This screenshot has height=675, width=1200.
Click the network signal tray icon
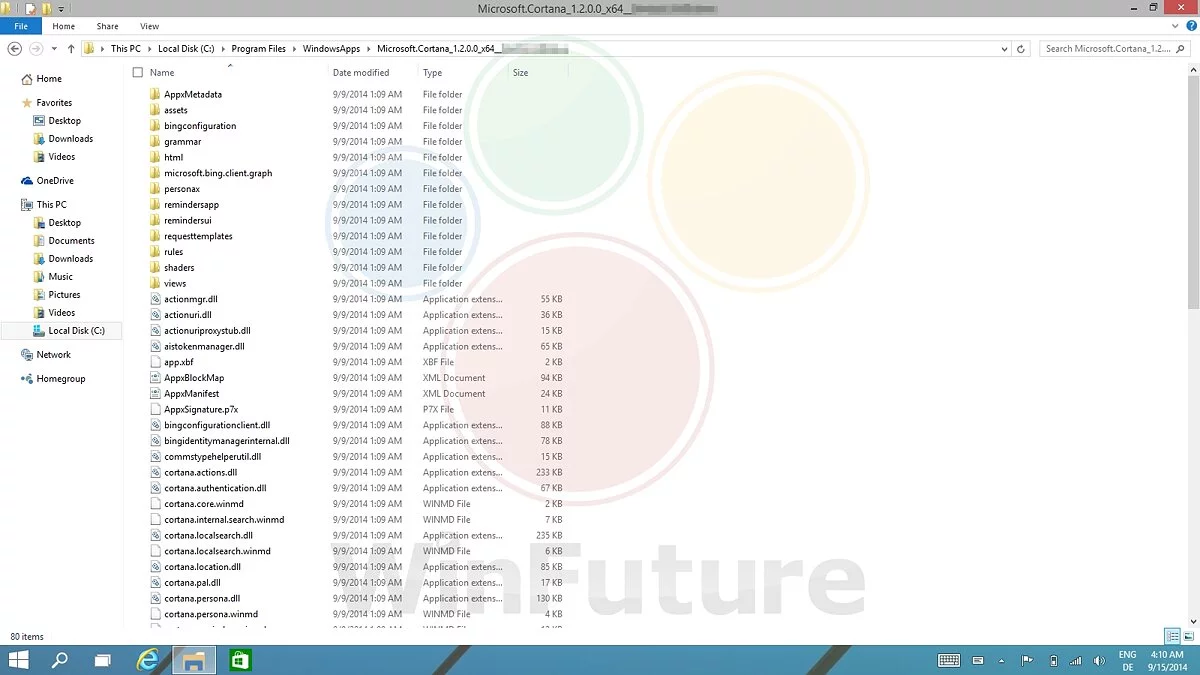pos(1075,660)
